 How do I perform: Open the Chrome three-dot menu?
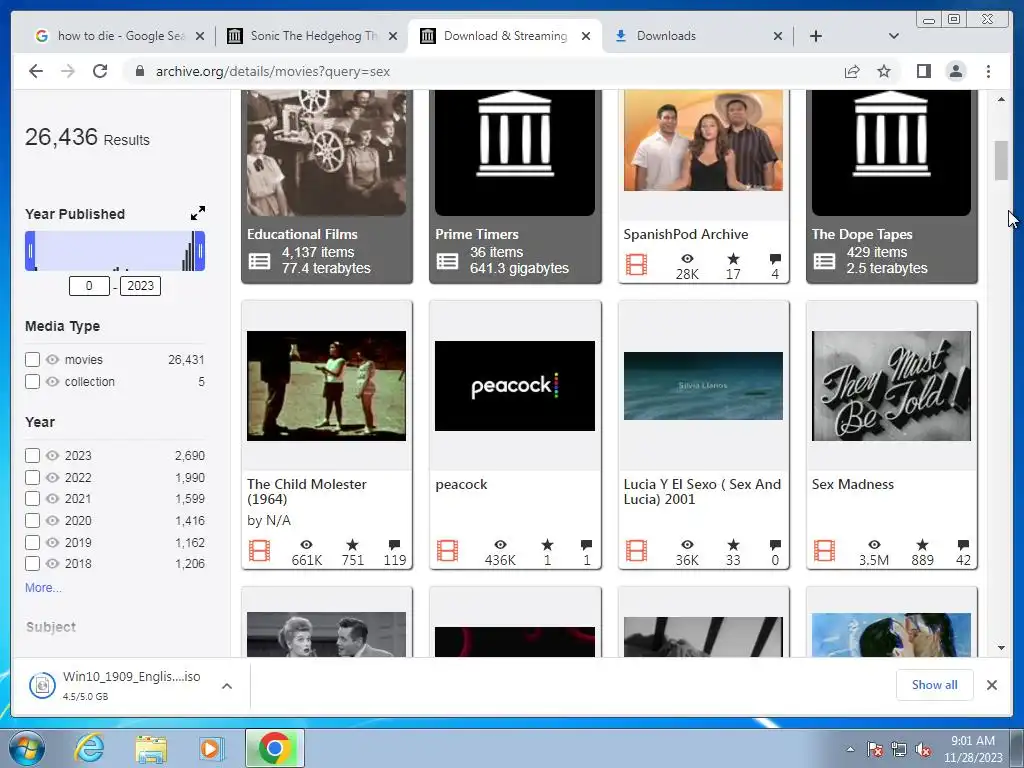click(988, 71)
